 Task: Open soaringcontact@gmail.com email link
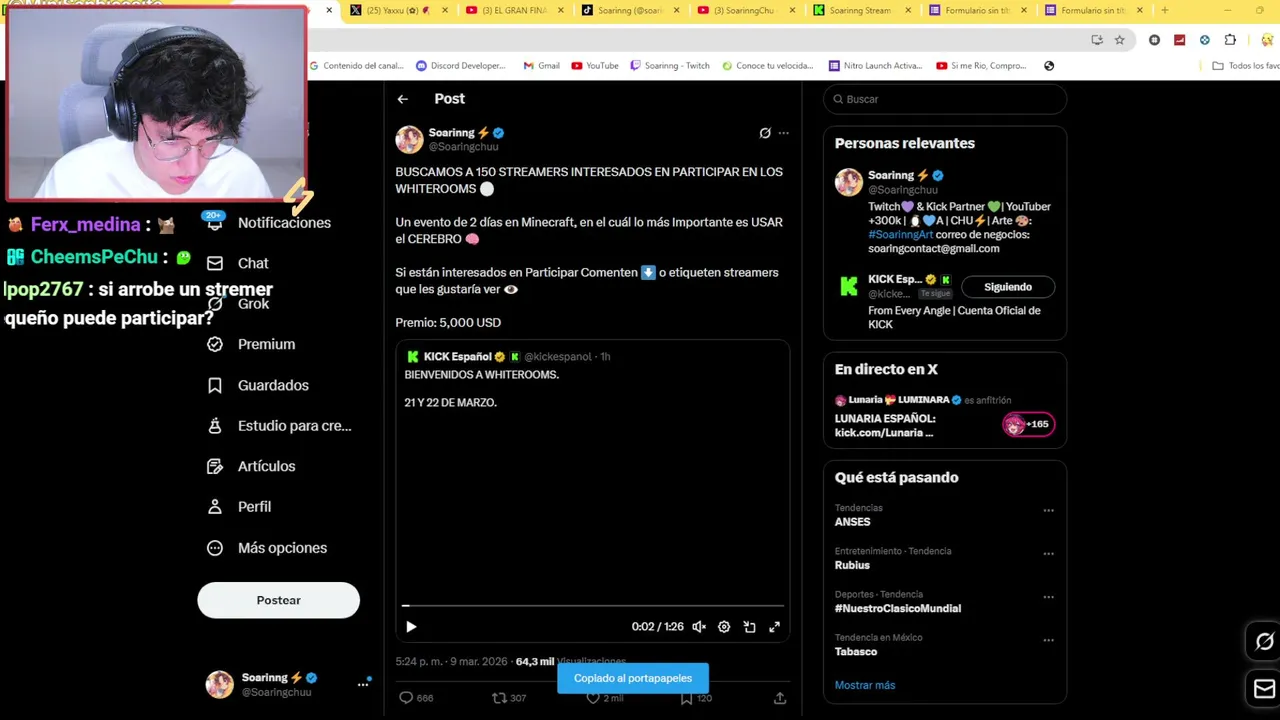pos(933,248)
